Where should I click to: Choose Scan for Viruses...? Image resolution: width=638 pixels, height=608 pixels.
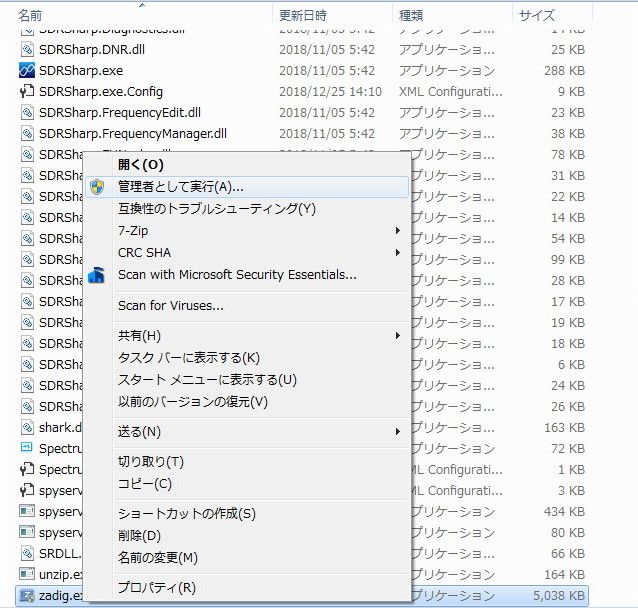coord(247,306)
